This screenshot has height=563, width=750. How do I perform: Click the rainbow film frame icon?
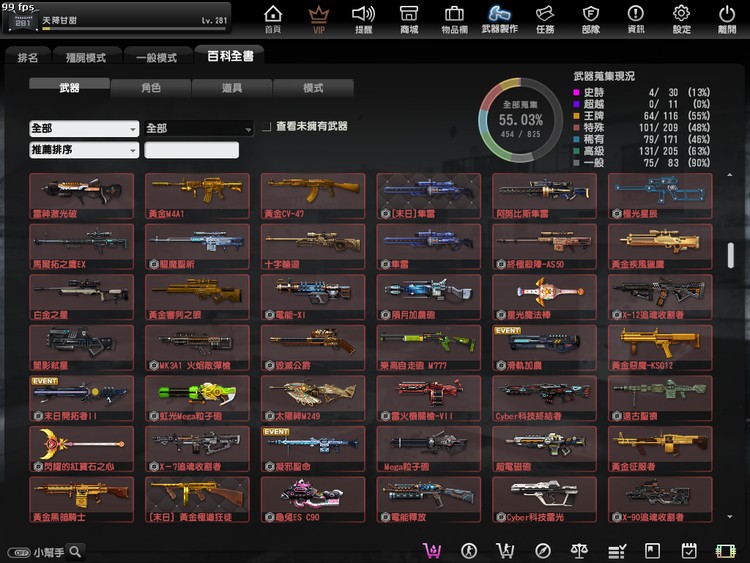coord(726,552)
